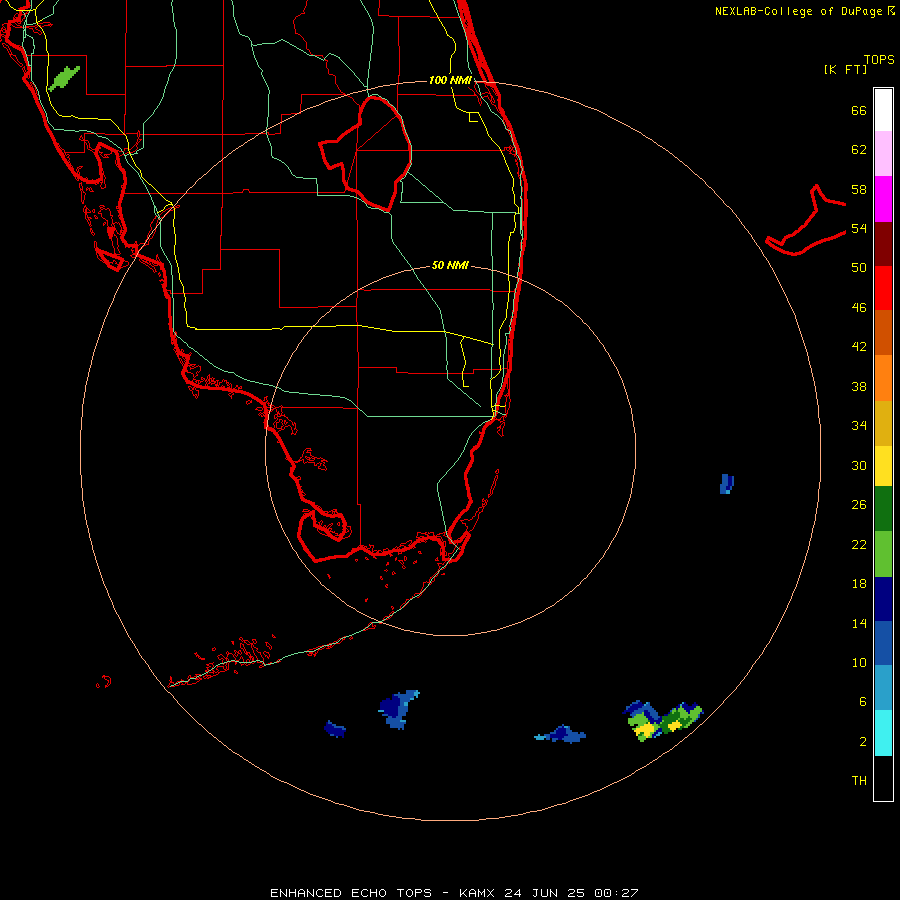
Task: Select the TOPS legend heading
Action: (879, 60)
